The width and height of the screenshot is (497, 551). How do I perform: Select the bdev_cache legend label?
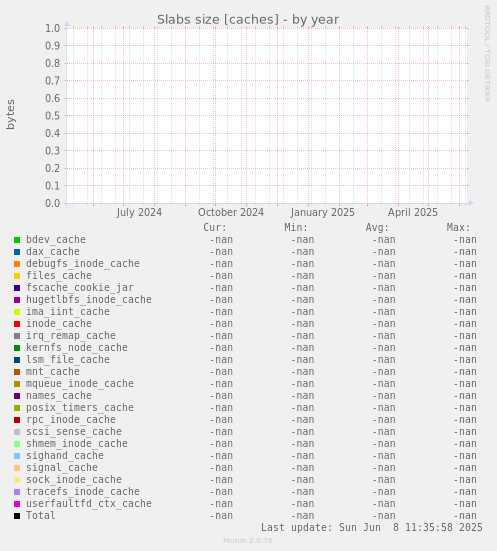tap(56, 240)
